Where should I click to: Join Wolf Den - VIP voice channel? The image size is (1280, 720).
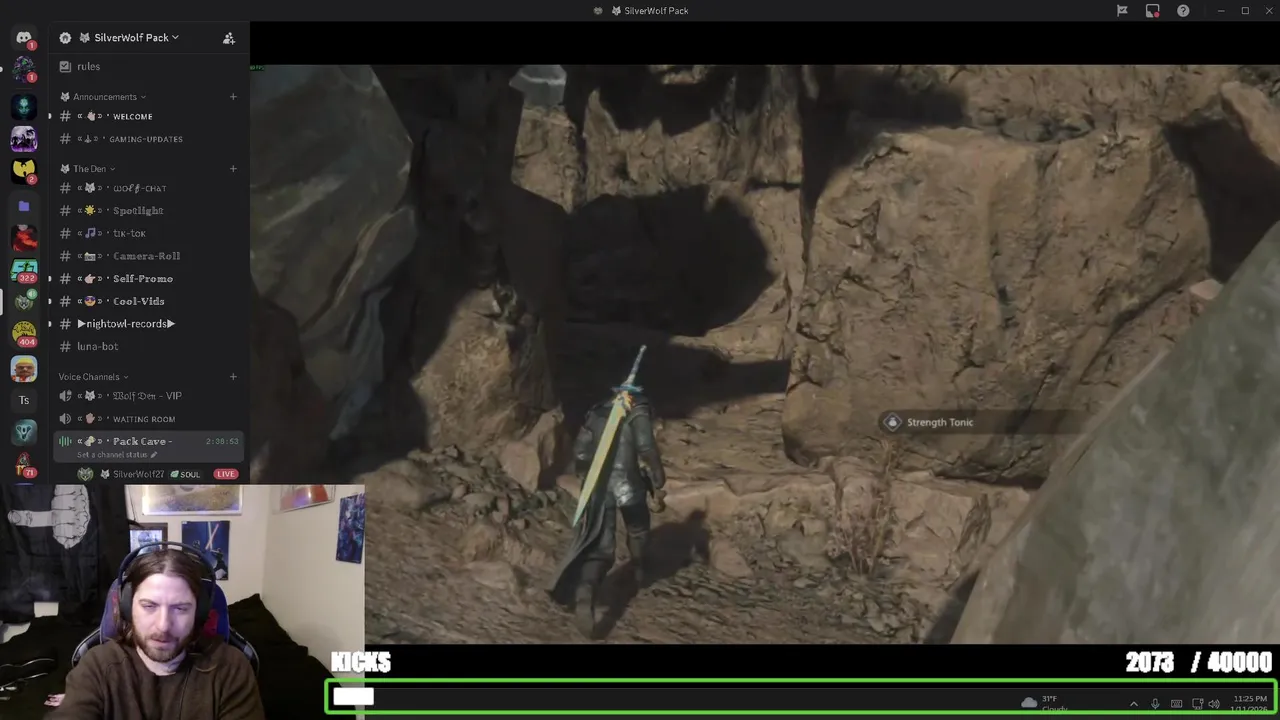click(147, 396)
